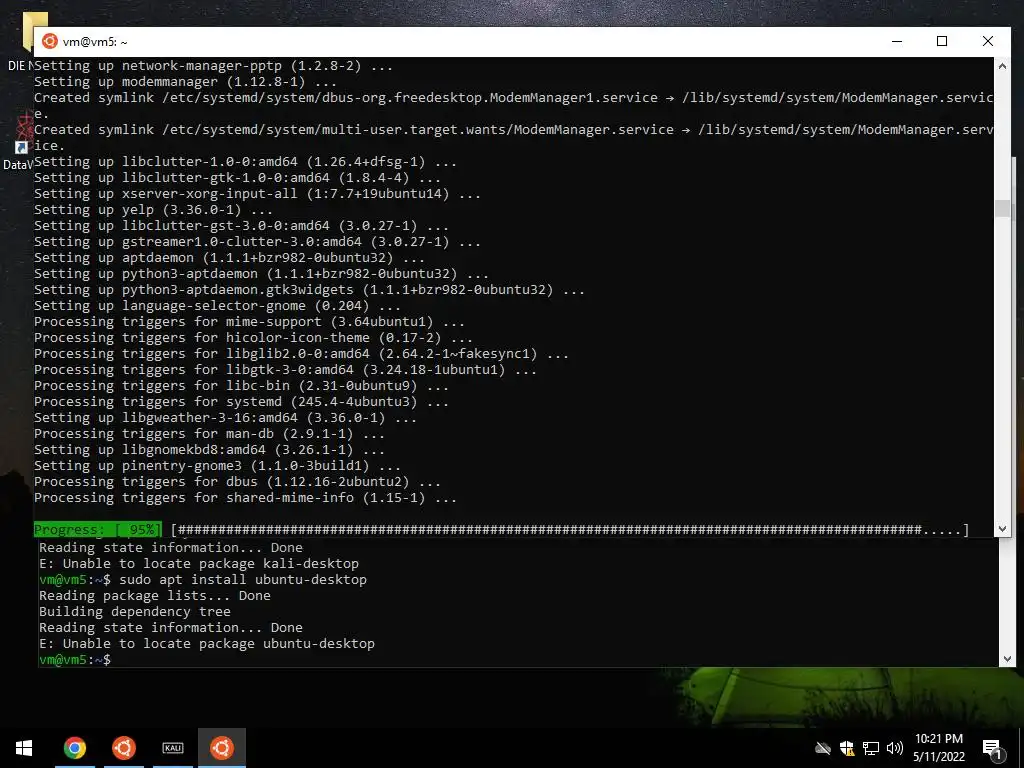
Task: Click the DataV desktop shortcut icon
Action: pyautogui.click(x=22, y=135)
